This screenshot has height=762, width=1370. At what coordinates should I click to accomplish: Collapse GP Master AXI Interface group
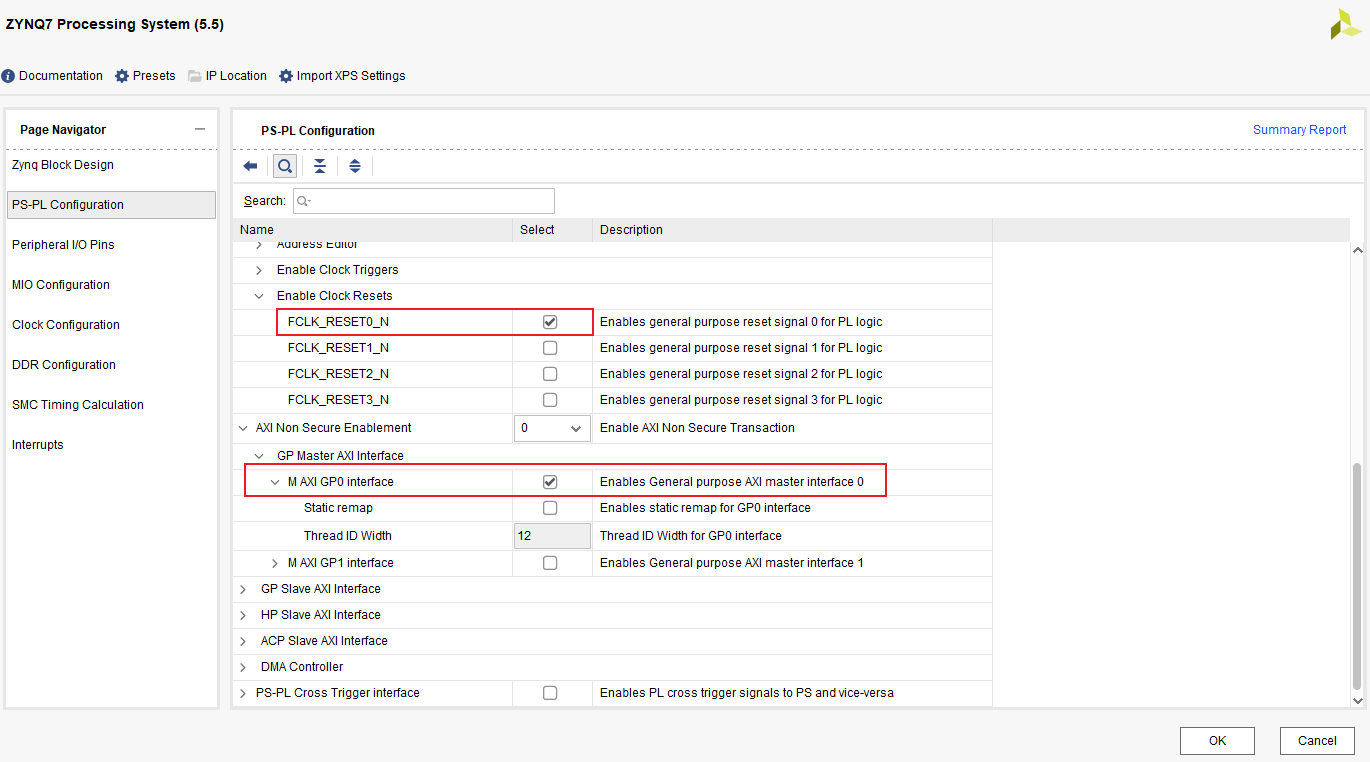coord(259,456)
